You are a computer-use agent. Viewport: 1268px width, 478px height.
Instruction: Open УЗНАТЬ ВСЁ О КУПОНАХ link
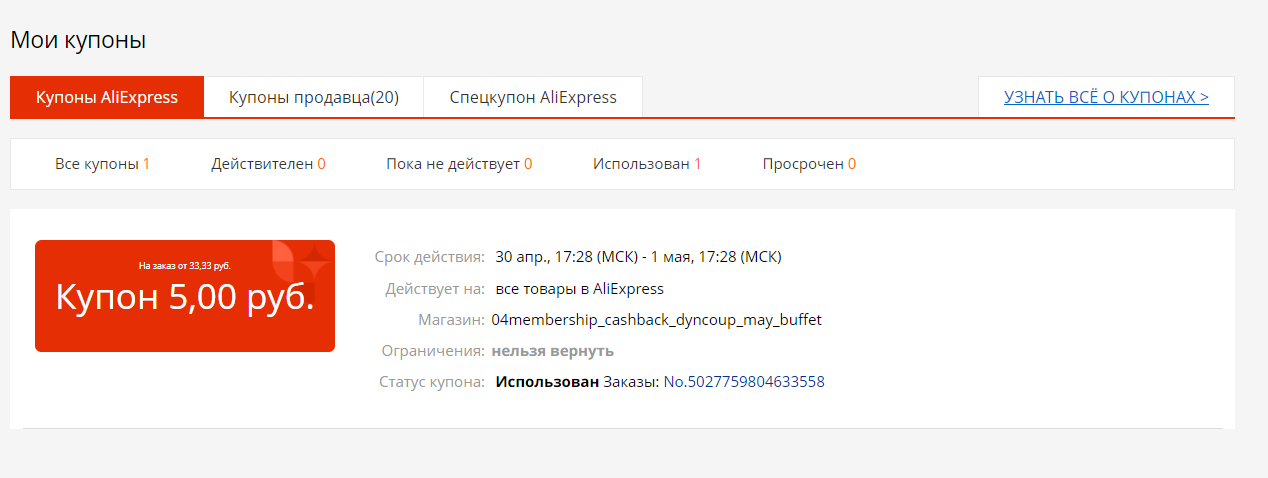pos(1106,97)
